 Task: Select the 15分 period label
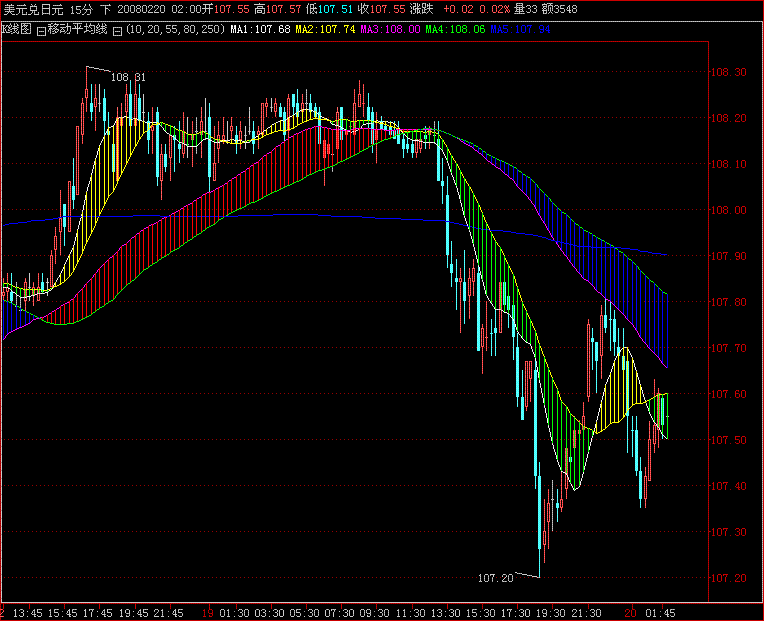81,9
